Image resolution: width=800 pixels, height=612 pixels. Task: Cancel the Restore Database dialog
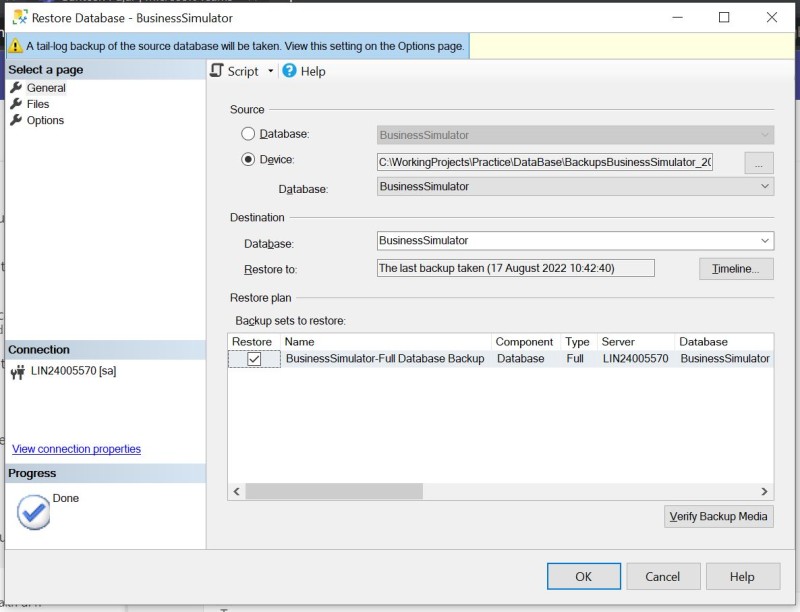pyautogui.click(x=663, y=576)
